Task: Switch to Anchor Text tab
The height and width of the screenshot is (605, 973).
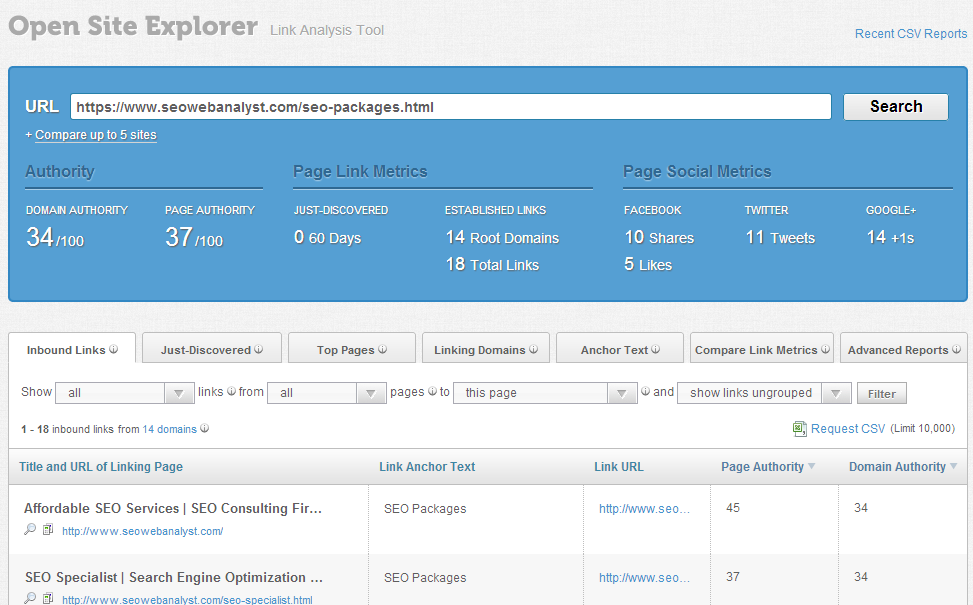Action: click(620, 349)
